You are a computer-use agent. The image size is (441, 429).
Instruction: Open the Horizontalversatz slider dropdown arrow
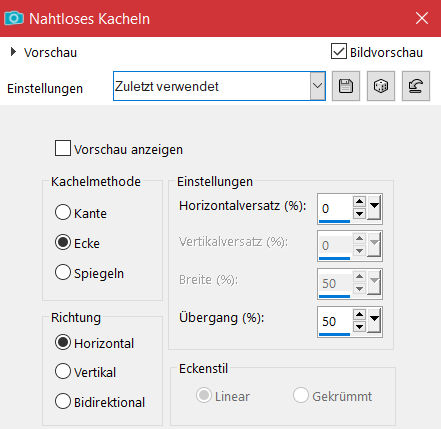point(374,207)
